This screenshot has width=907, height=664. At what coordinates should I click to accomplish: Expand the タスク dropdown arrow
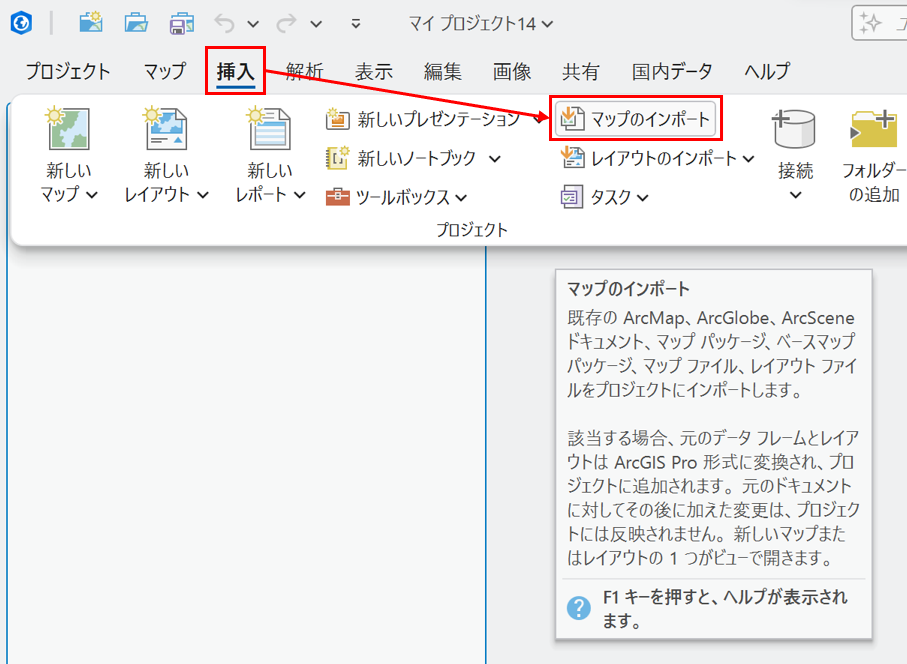pyautogui.click(x=643, y=198)
